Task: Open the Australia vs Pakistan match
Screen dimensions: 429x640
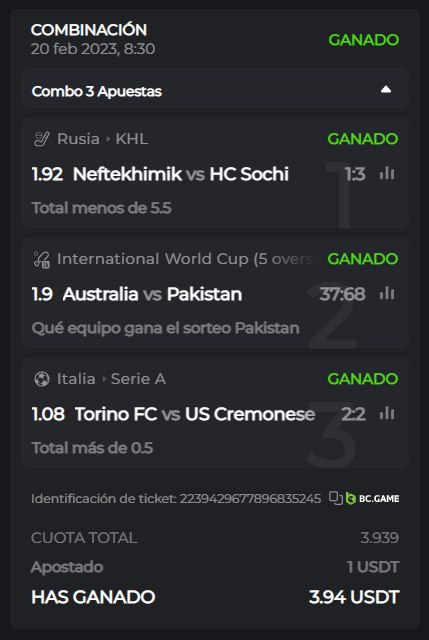Action: tap(152, 294)
